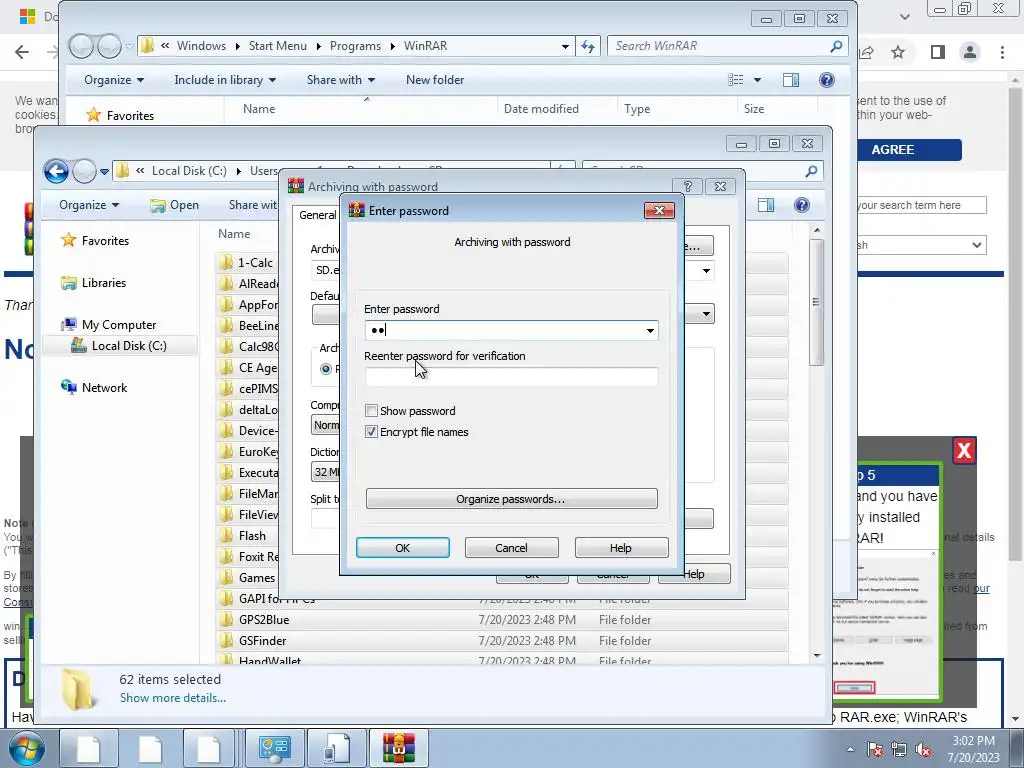This screenshot has height=768, width=1024.
Task: Open the archive name dropdown arrow
Action: coord(706,270)
